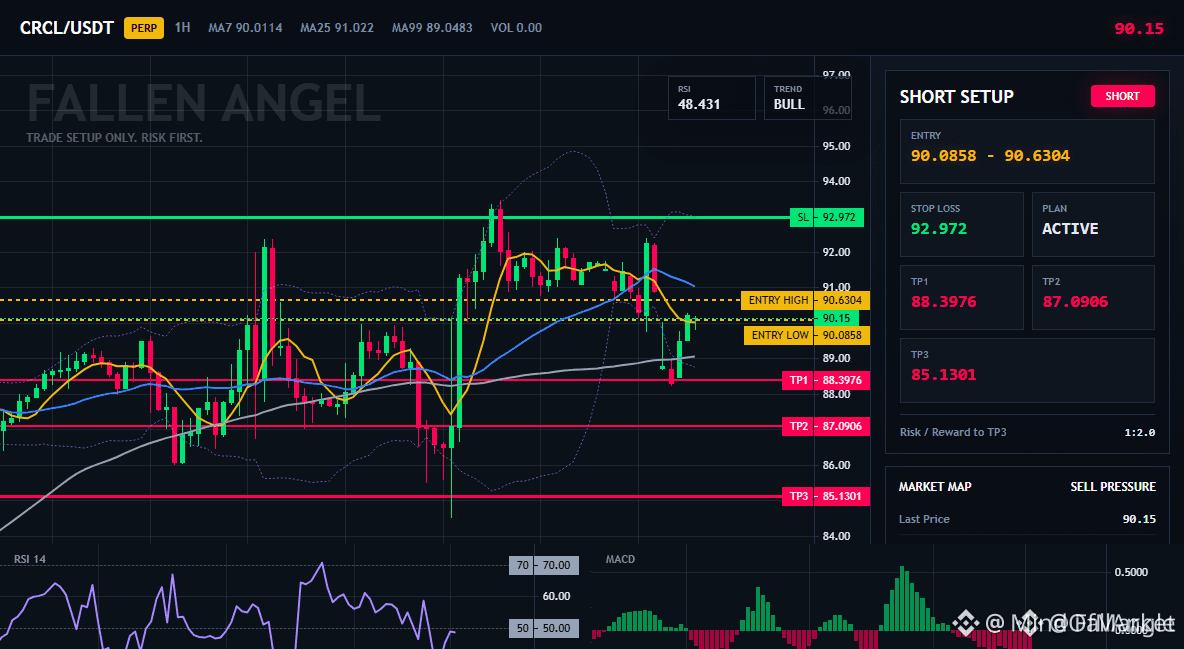Click the Last Price label
Screen dimensions: 1184x649
924,519
